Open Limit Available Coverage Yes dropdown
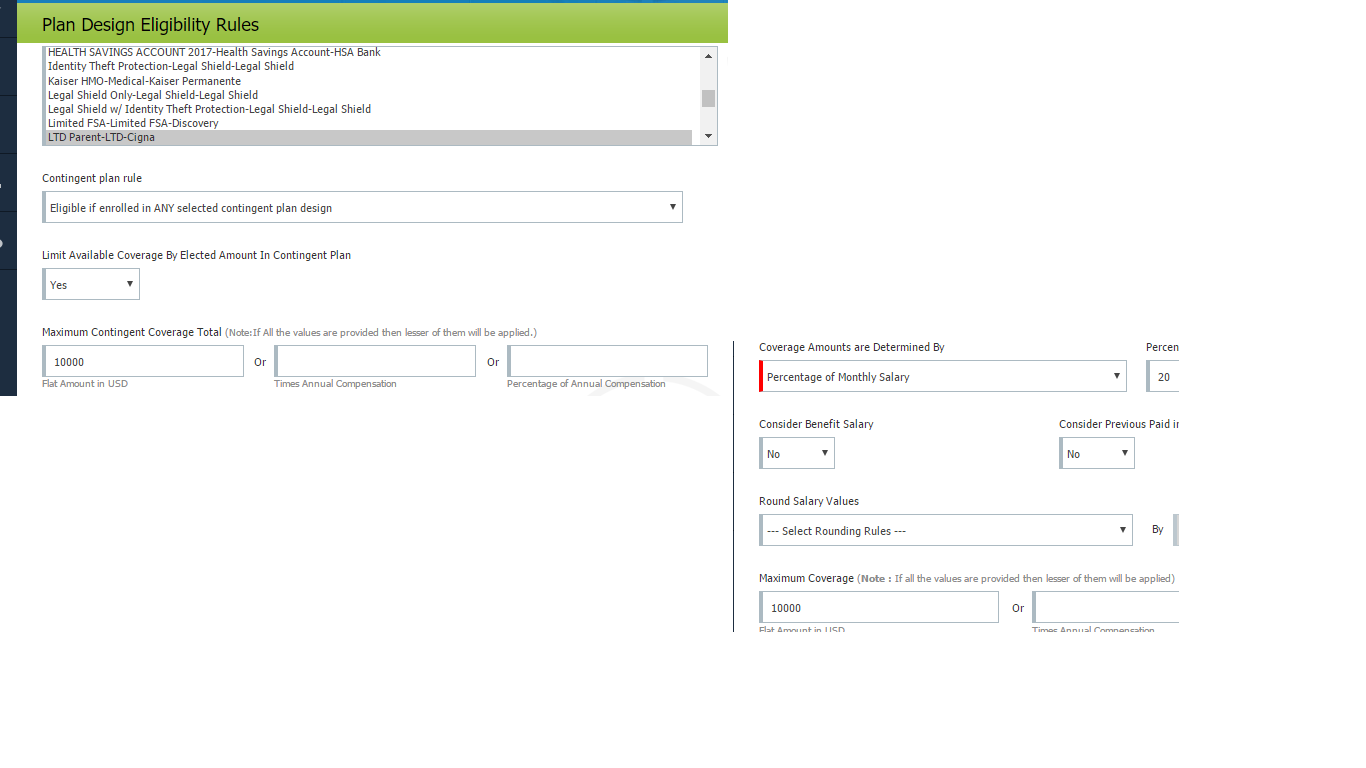 pyautogui.click(x=92, y=285)
